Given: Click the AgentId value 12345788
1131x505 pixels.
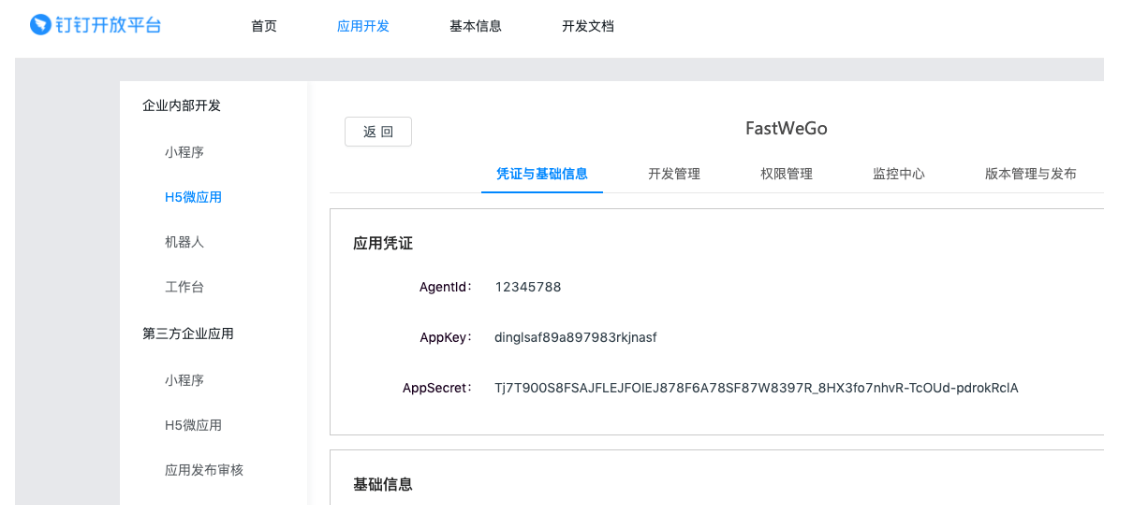Looking at the screenshot, I should [528, 286].
